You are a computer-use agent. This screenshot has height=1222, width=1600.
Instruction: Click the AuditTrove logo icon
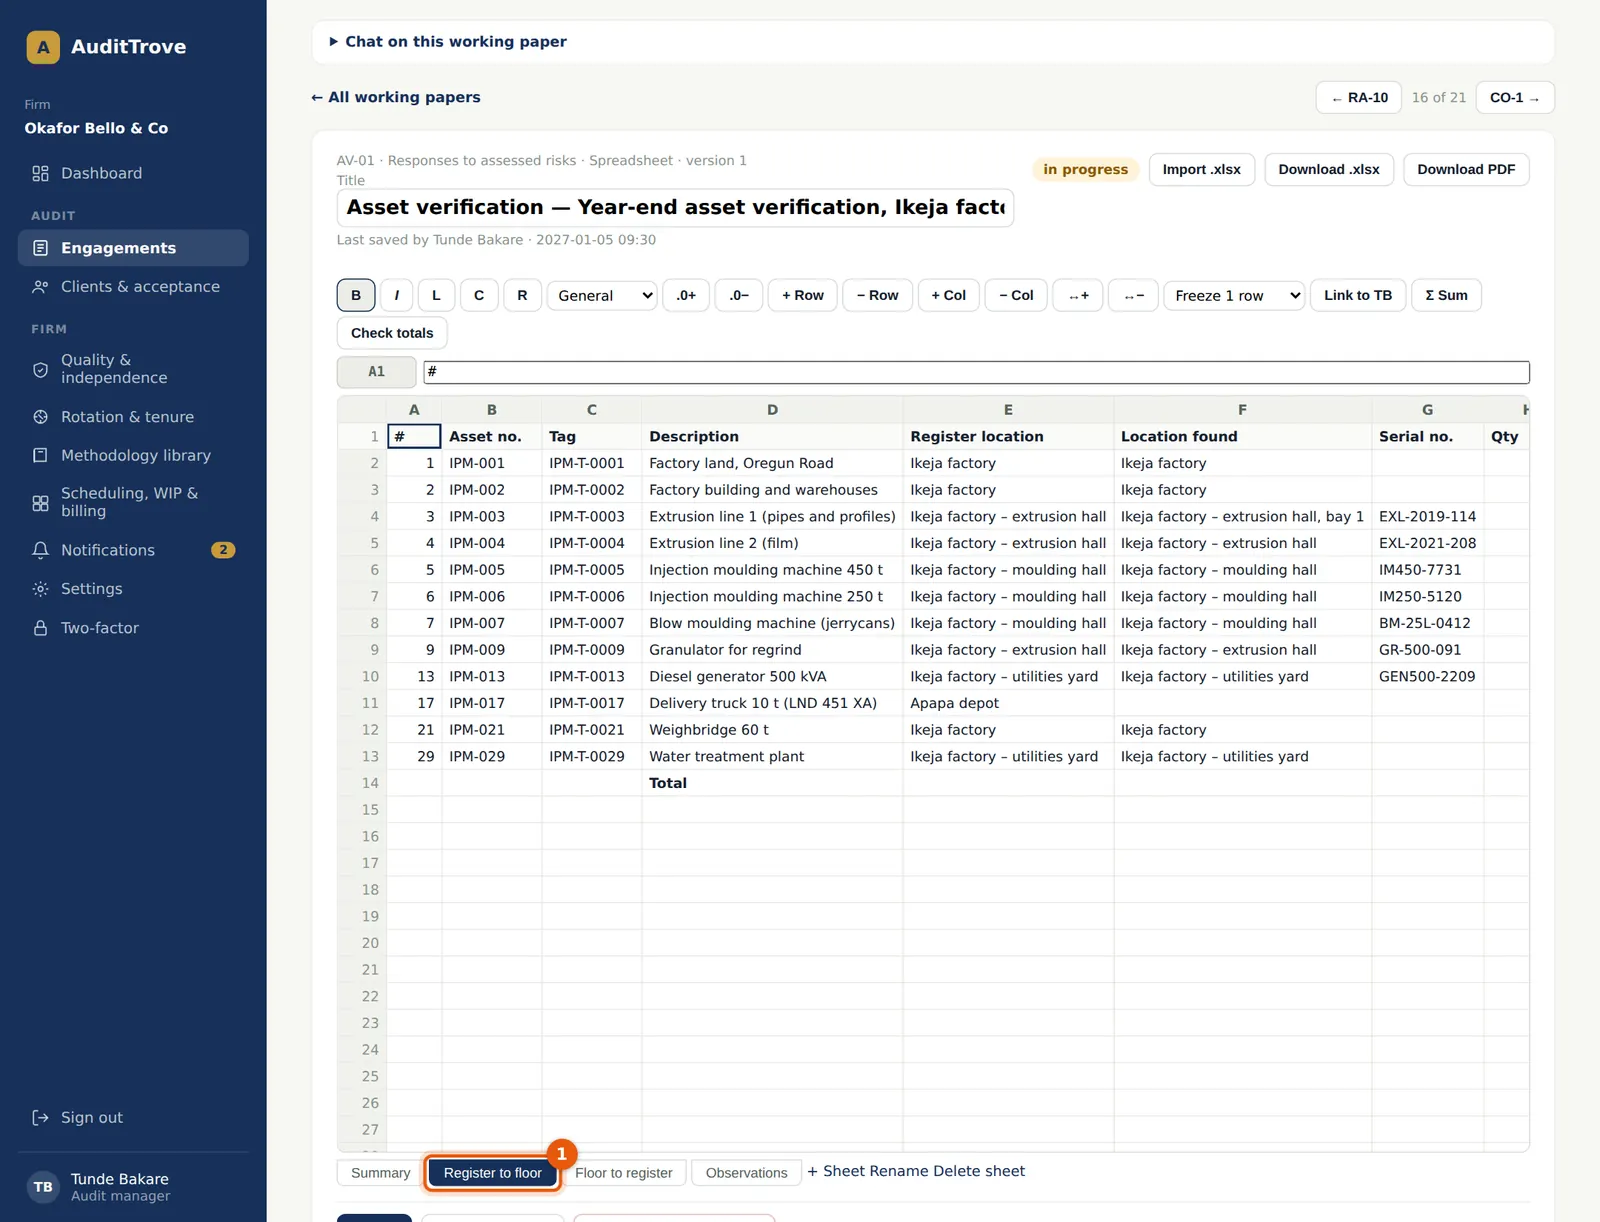pos(43,47)
